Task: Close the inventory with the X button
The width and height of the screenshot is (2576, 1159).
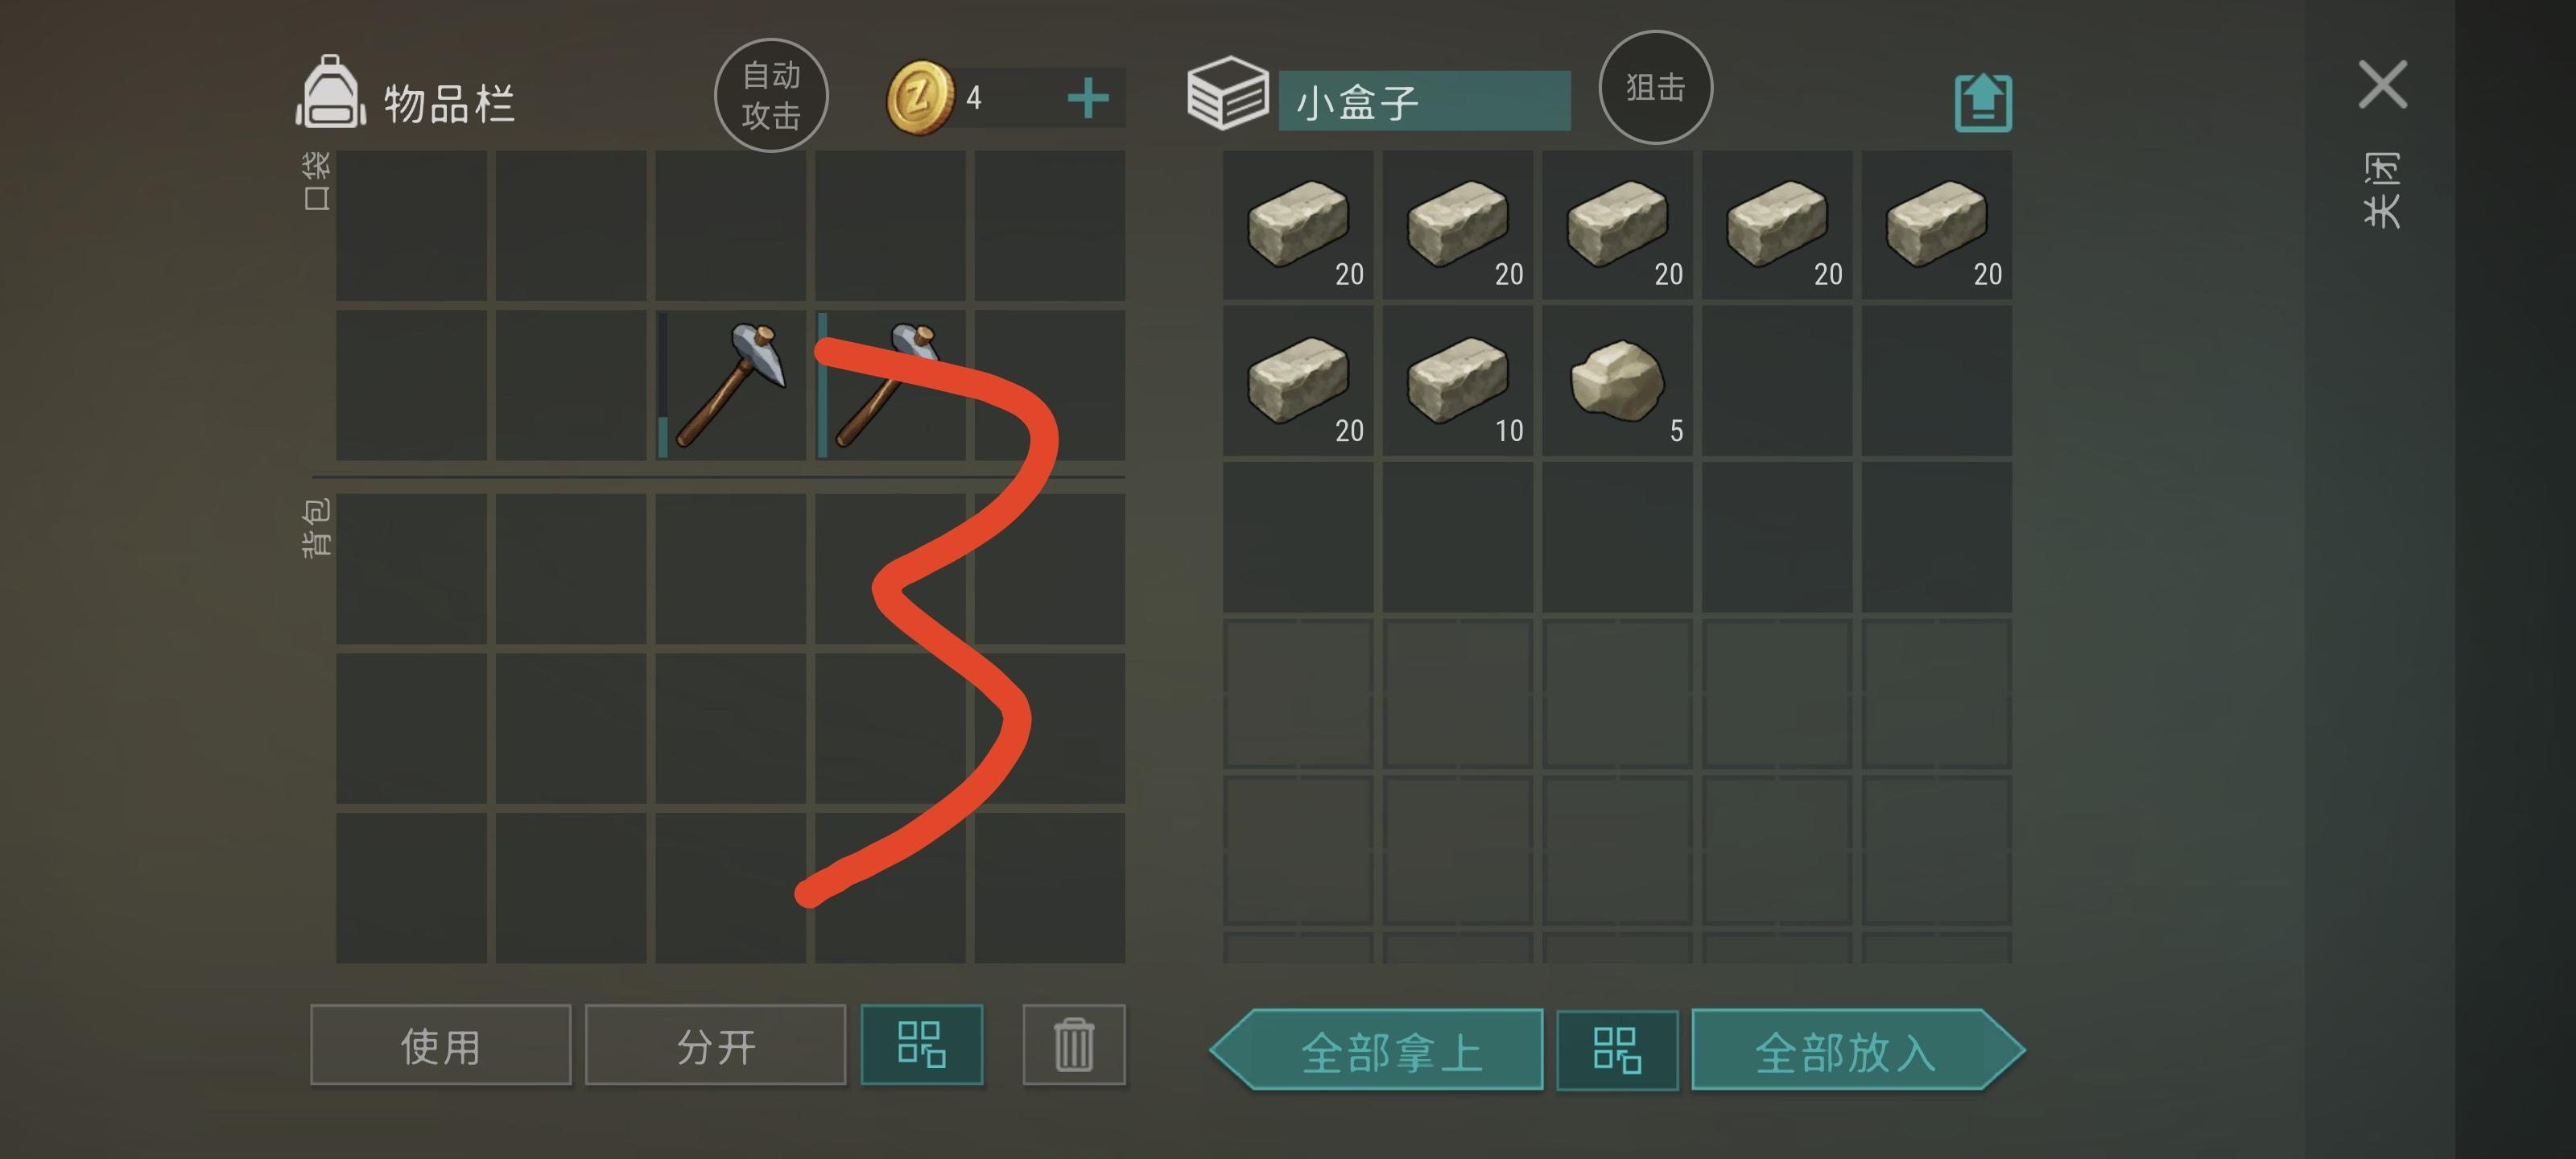Action: click(x=2382, y=84)
